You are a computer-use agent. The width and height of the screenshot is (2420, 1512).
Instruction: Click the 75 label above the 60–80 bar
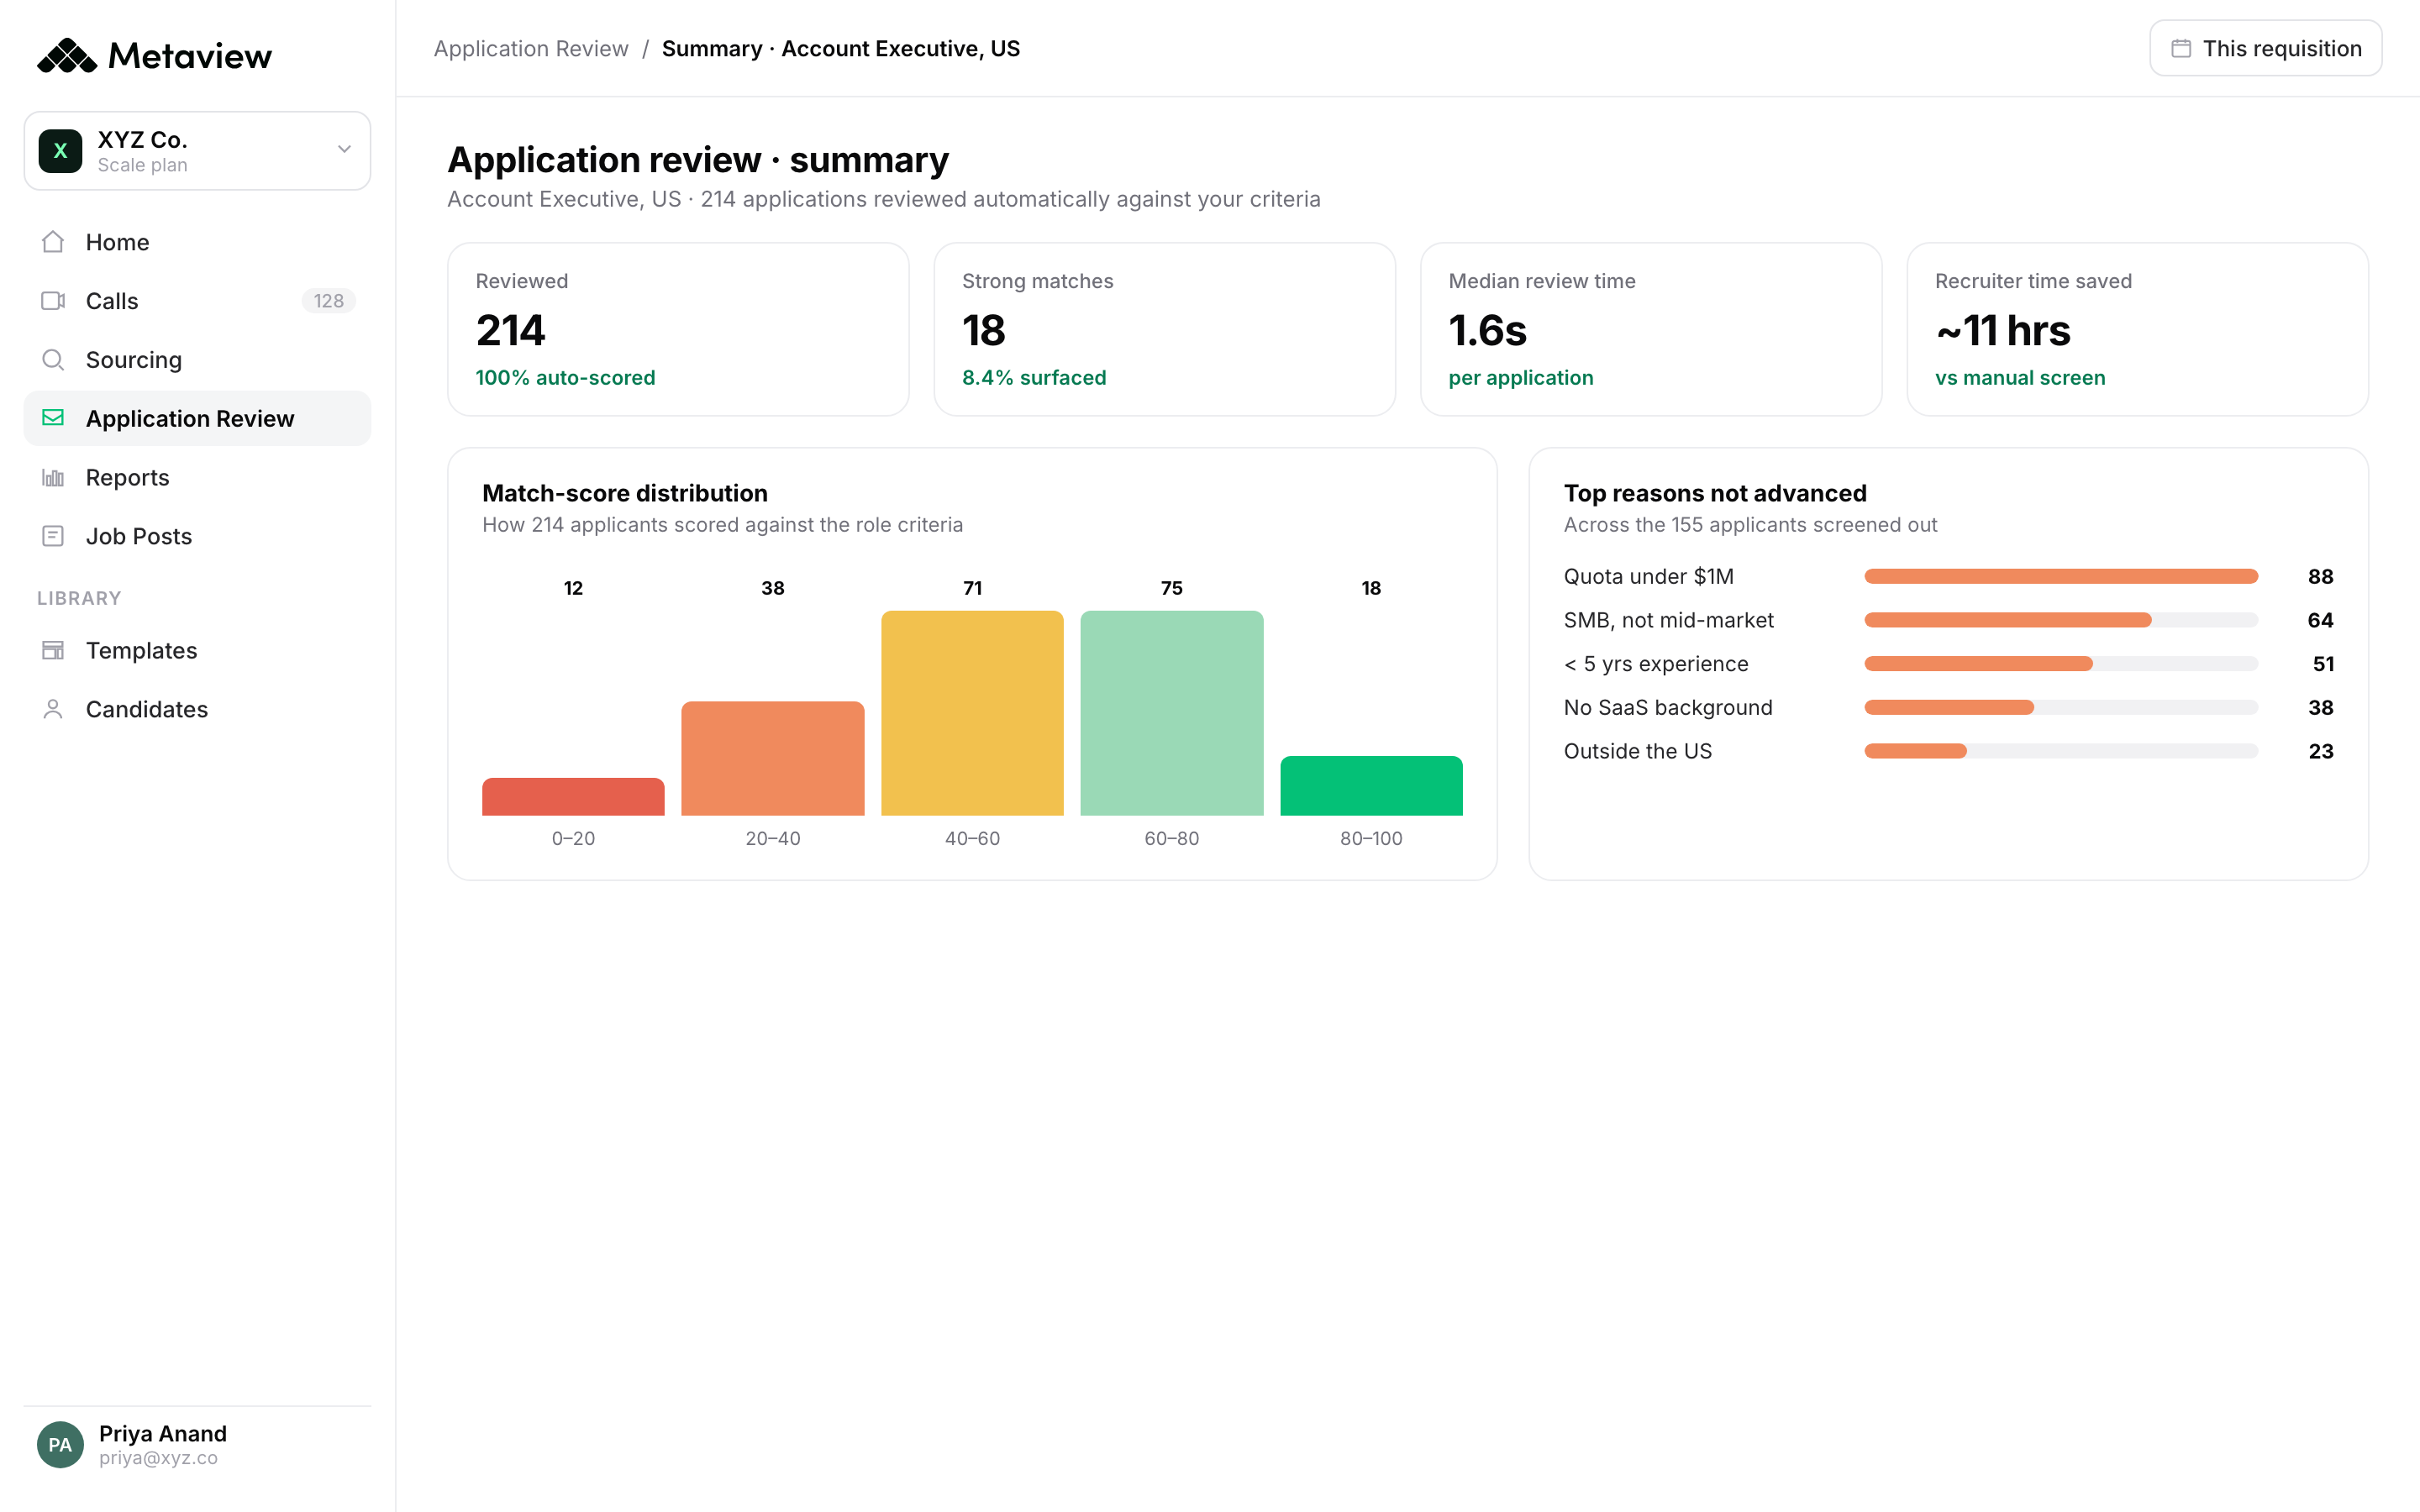pyautogui.click(x=1171, y=588)
